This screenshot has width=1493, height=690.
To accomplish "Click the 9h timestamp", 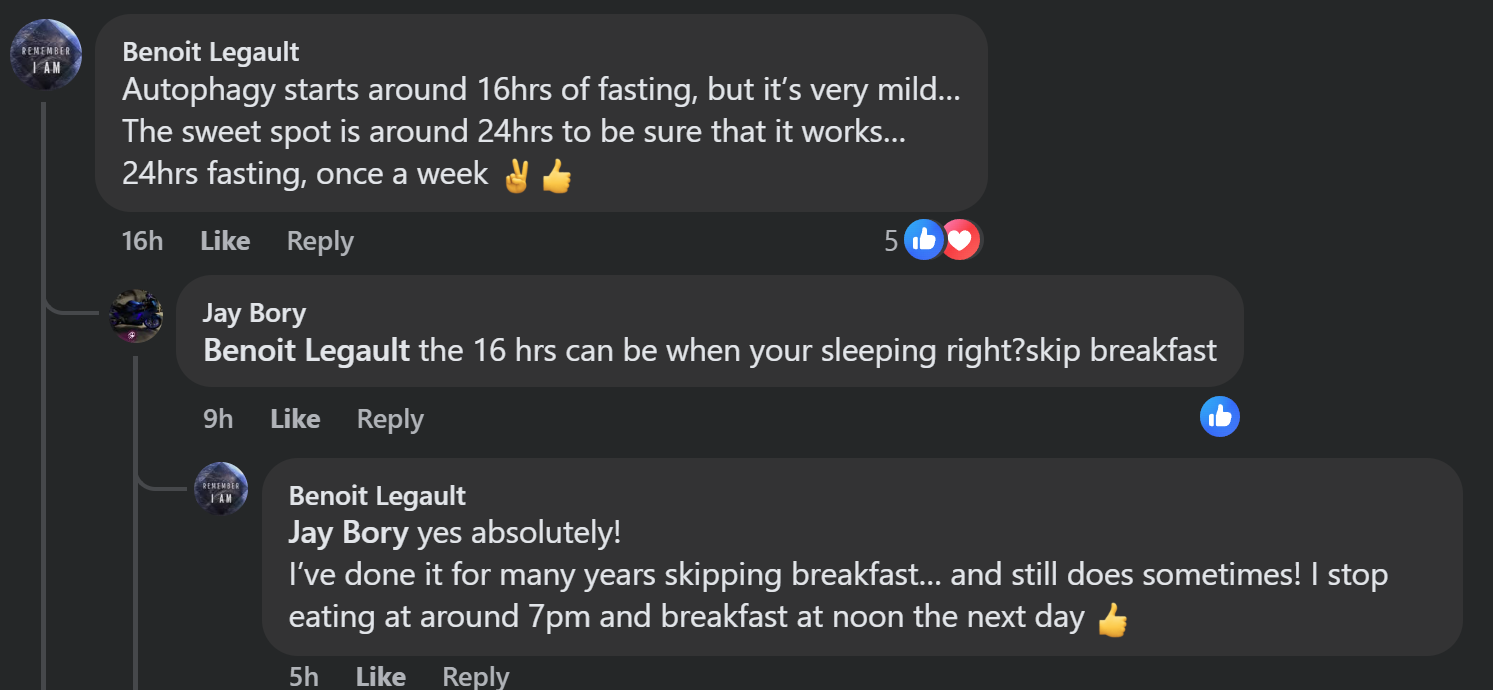I will [218, 419].
